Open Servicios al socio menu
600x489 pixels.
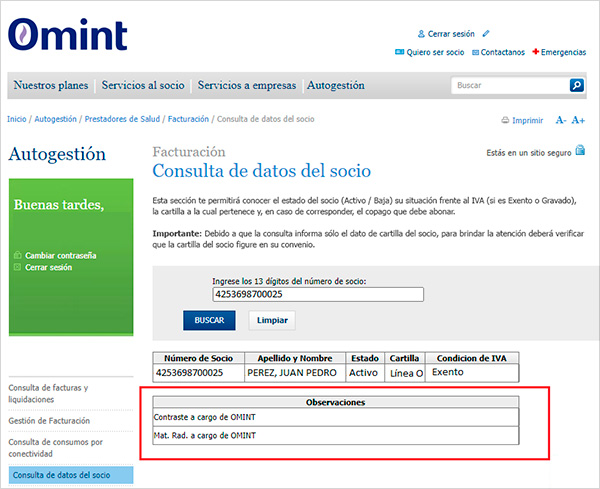click(x=143, y=85)
